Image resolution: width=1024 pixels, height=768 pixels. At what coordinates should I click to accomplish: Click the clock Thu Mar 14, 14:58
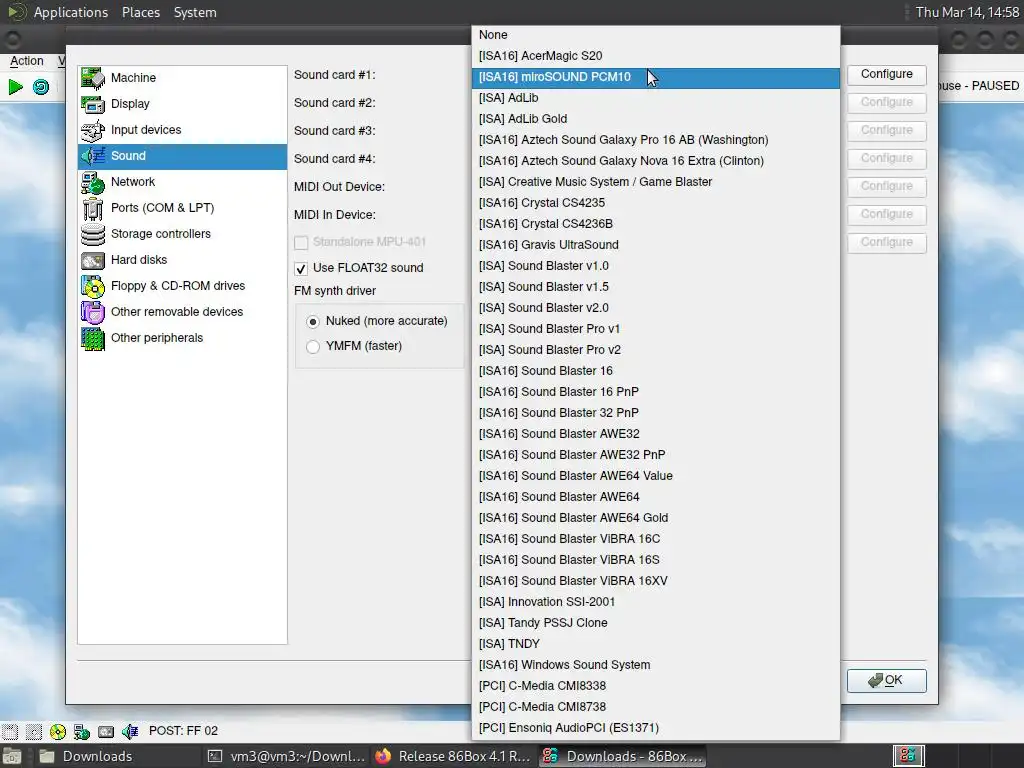(967, 12)
